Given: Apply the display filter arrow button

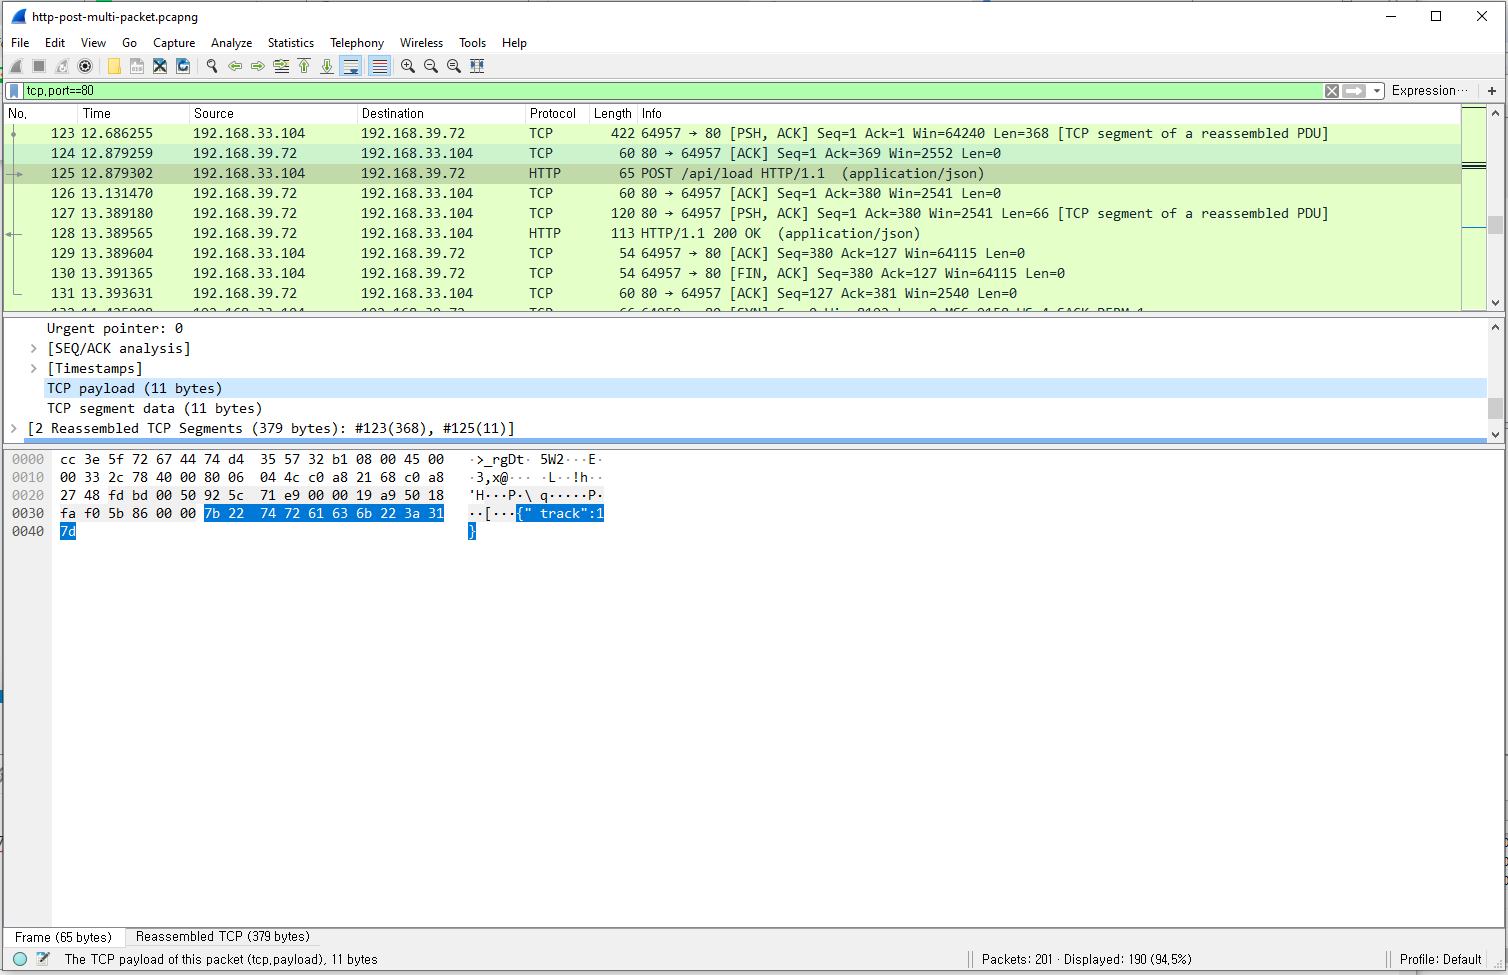Looking at the screenshot, I should pyautogui.click(x=1354, y=91).
